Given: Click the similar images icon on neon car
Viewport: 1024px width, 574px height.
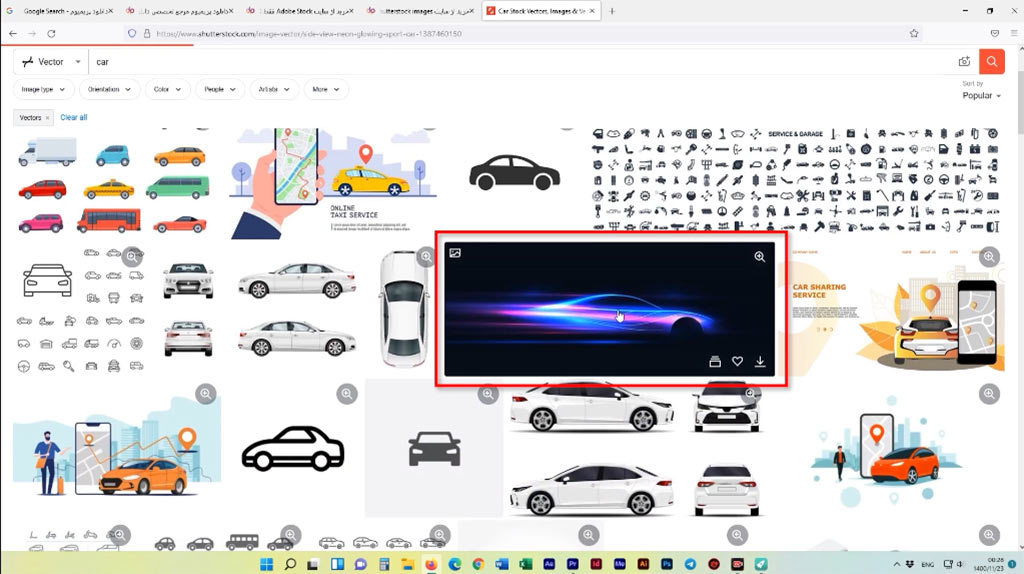Looking at the screenshot, I should pyautogui.click(x=455, y=253).
